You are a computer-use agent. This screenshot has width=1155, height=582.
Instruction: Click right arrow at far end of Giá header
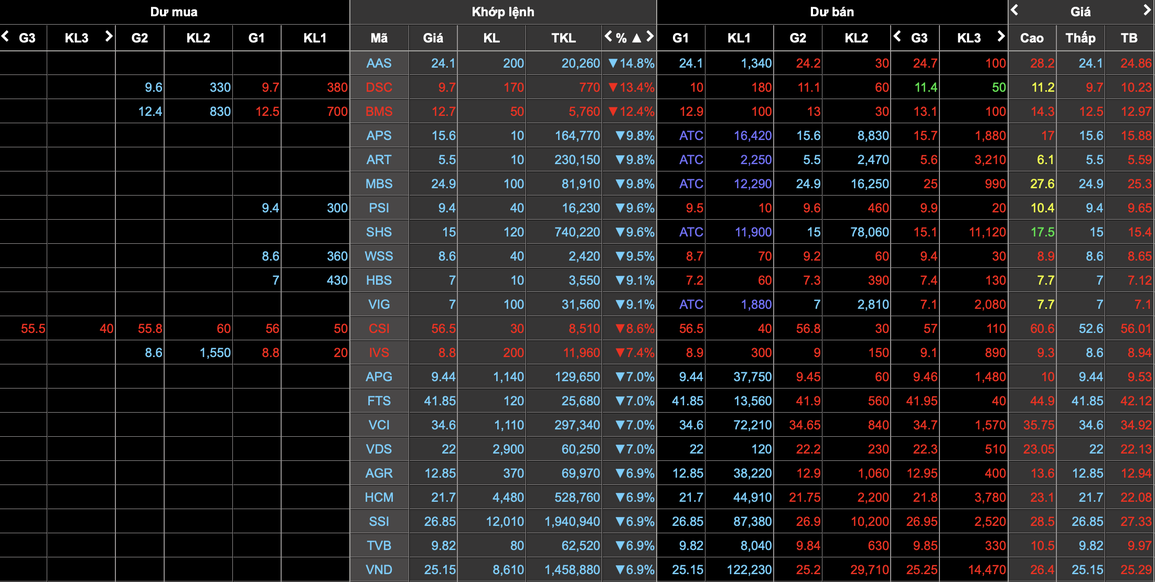click(1149, 10)
